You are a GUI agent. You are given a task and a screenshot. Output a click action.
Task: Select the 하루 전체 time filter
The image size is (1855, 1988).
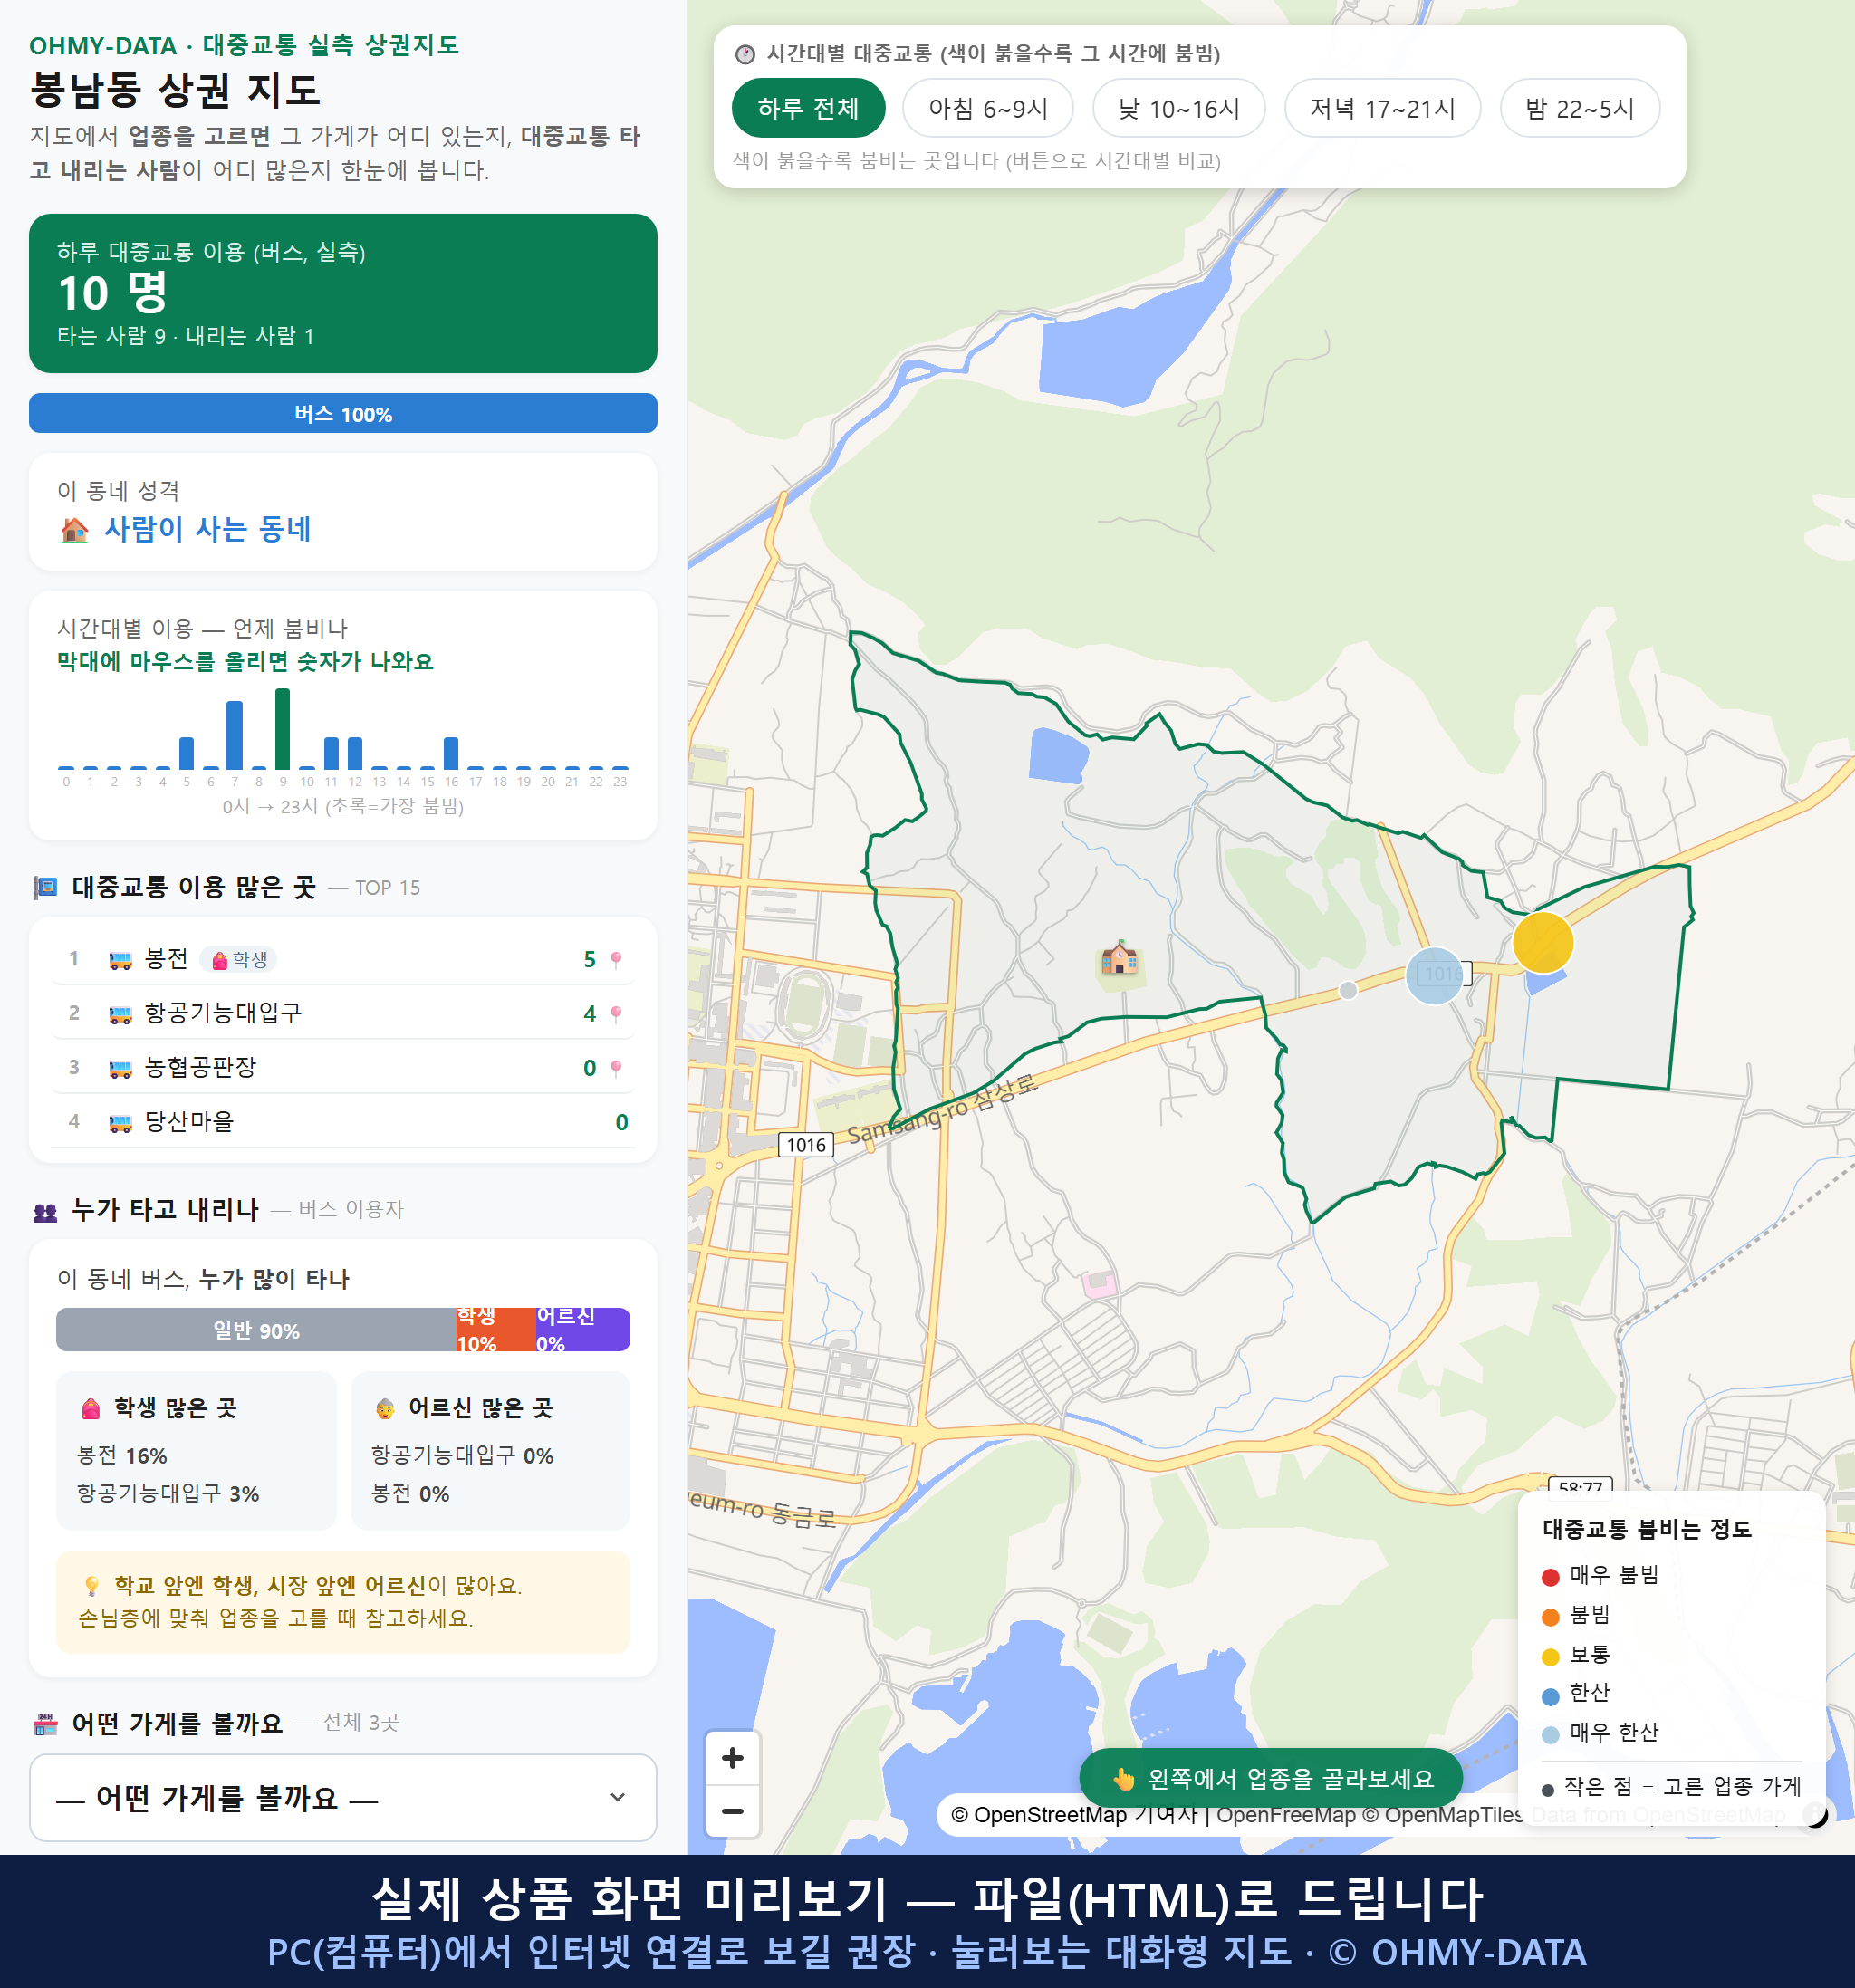[x=808, y=108]
